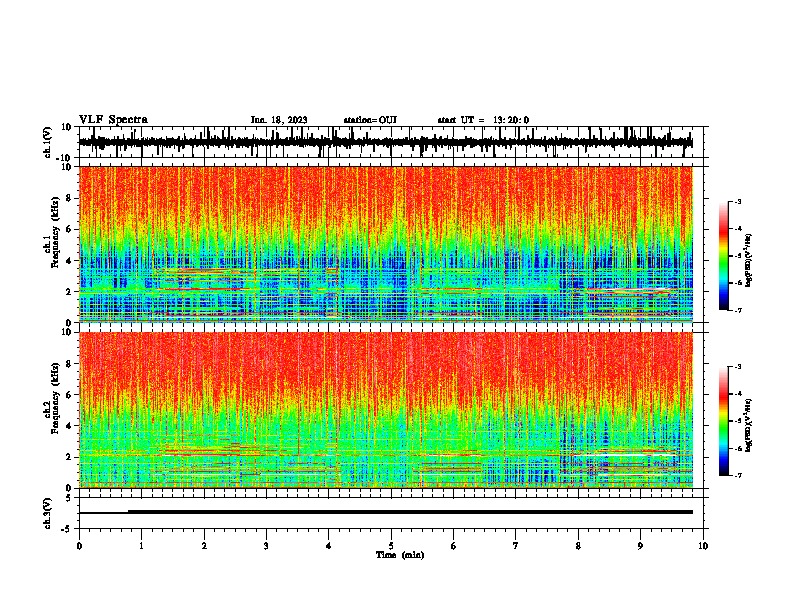This screenshot has height=612, width=792.
Task: Click time axis tick label '1'
Action: point(142,546)
